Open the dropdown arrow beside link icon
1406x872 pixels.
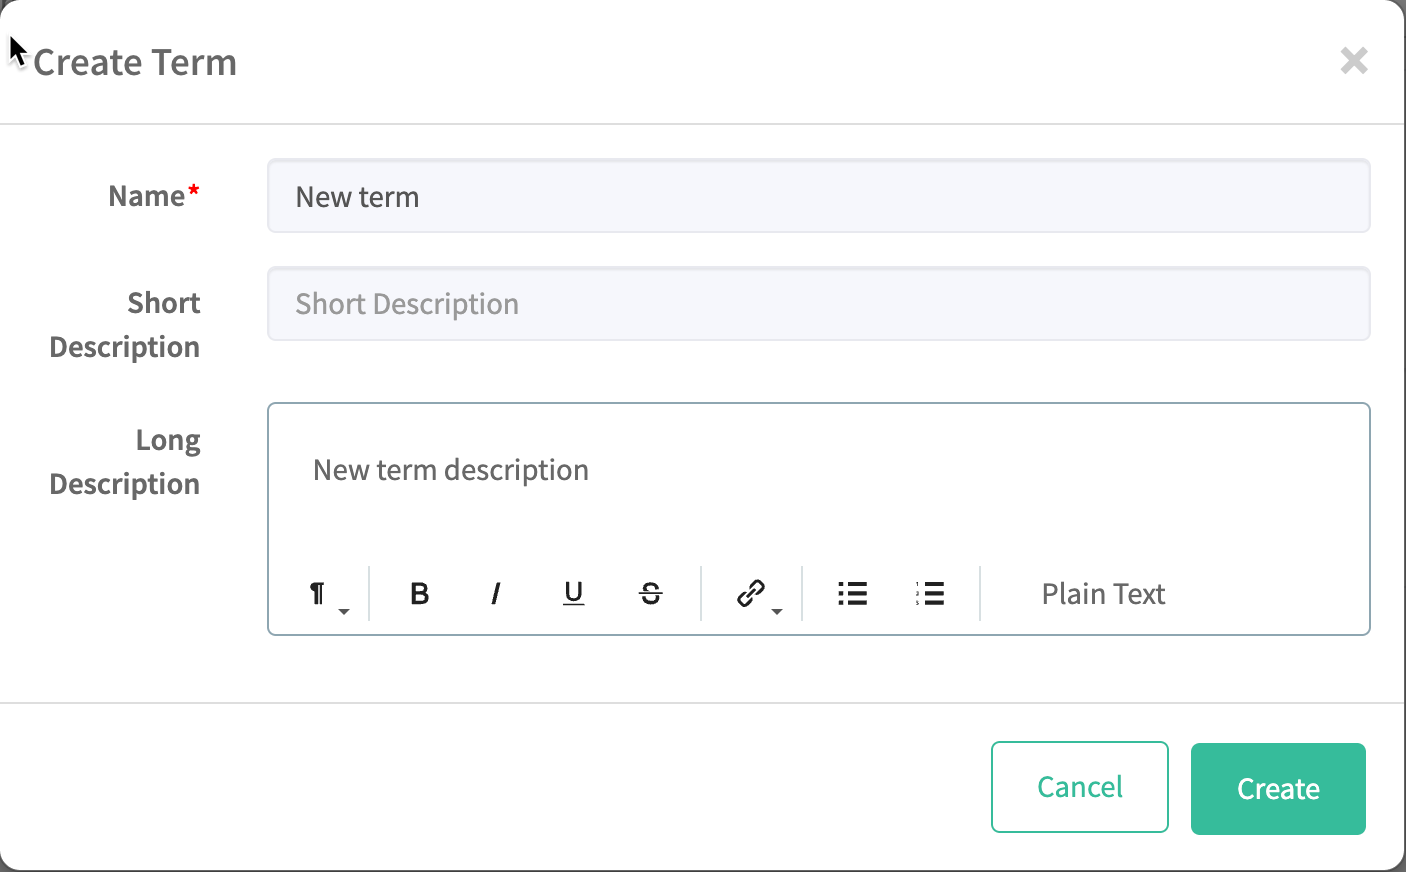coord(777,611)
